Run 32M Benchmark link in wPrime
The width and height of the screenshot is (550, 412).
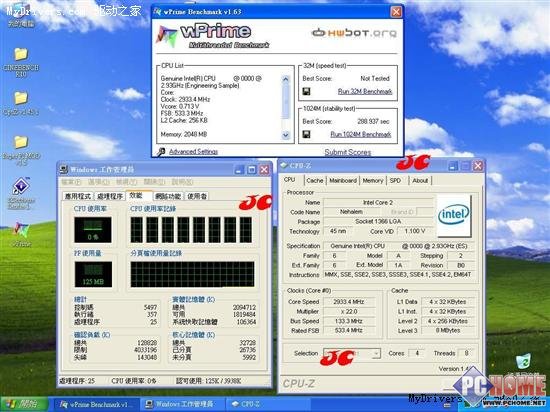365,92
